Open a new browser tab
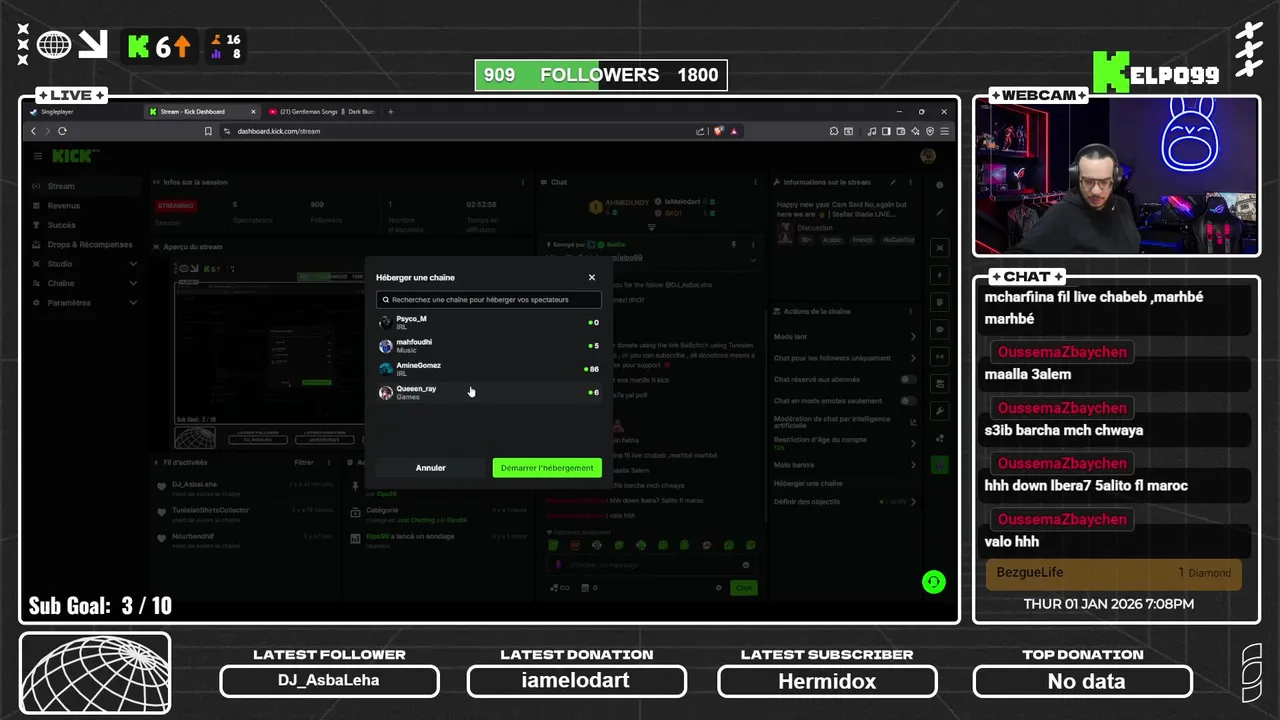This screenshot has height=720, width=1280. [x=391, y=112]
